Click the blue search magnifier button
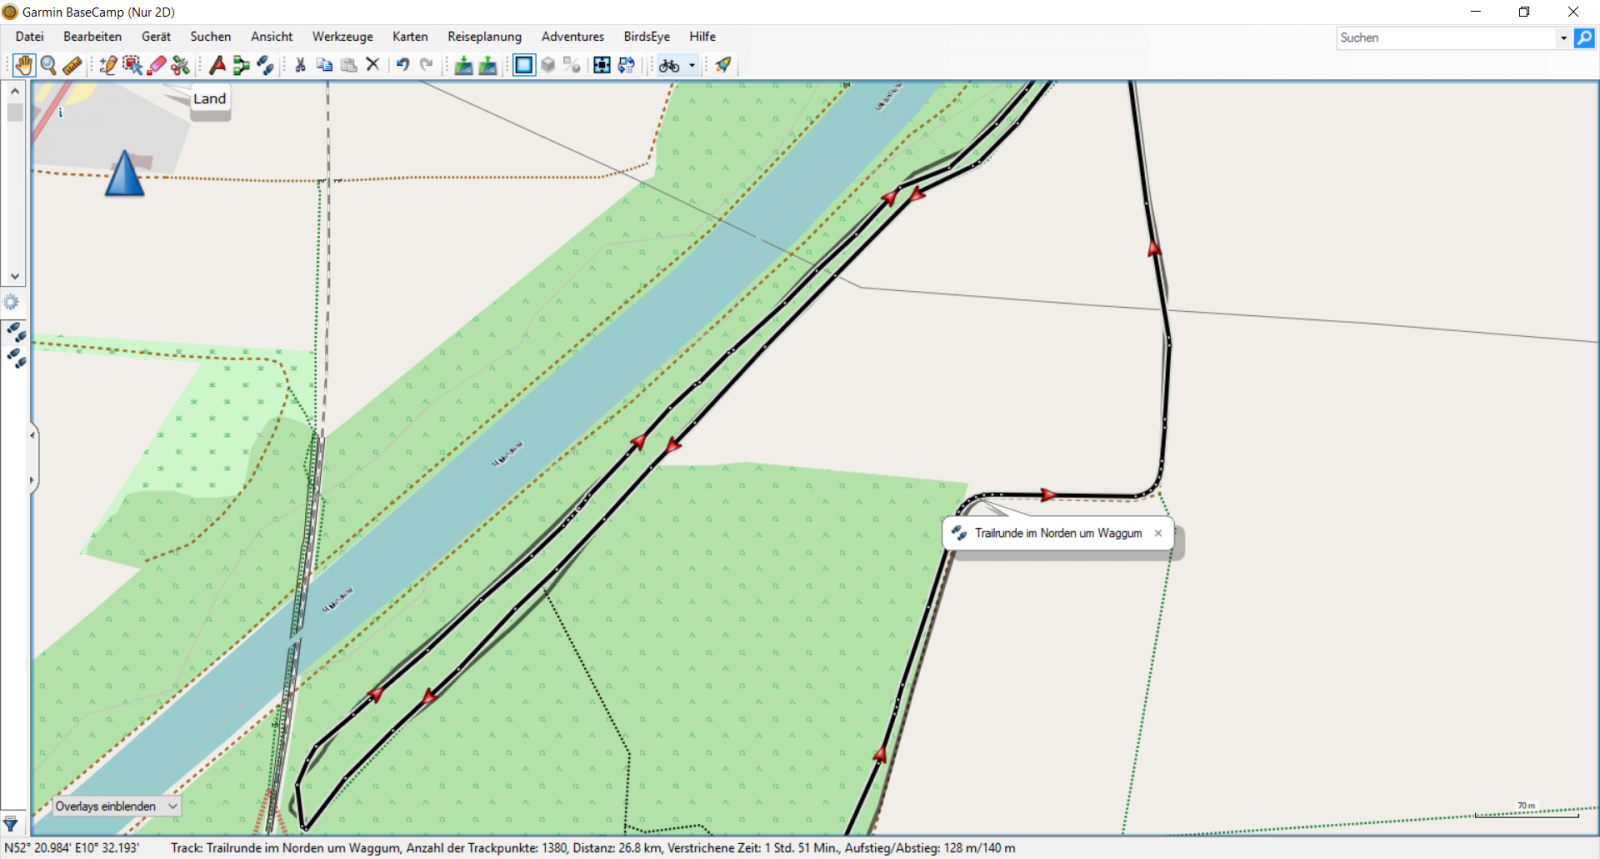The image size is (1600, 859). click(x=1584, y=38)
